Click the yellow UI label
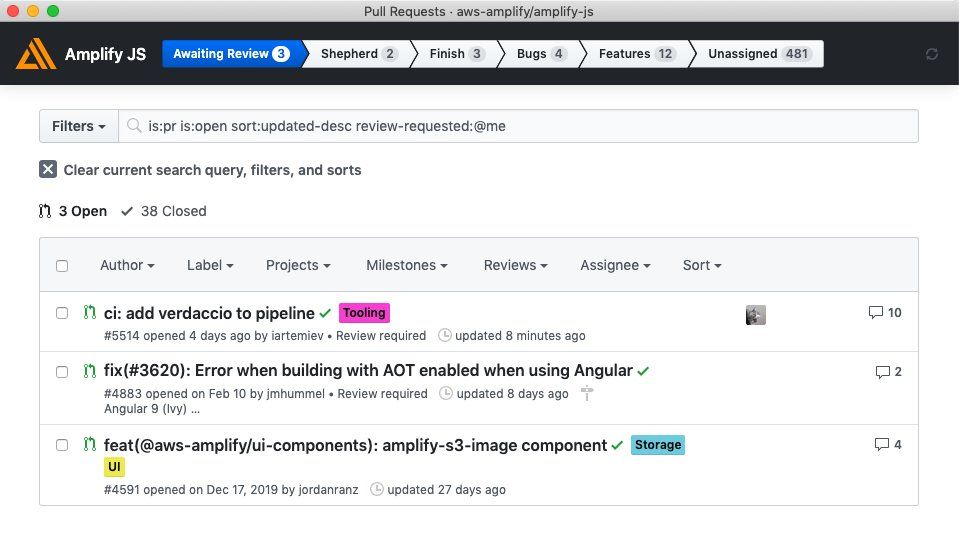 tap(114, 467)
